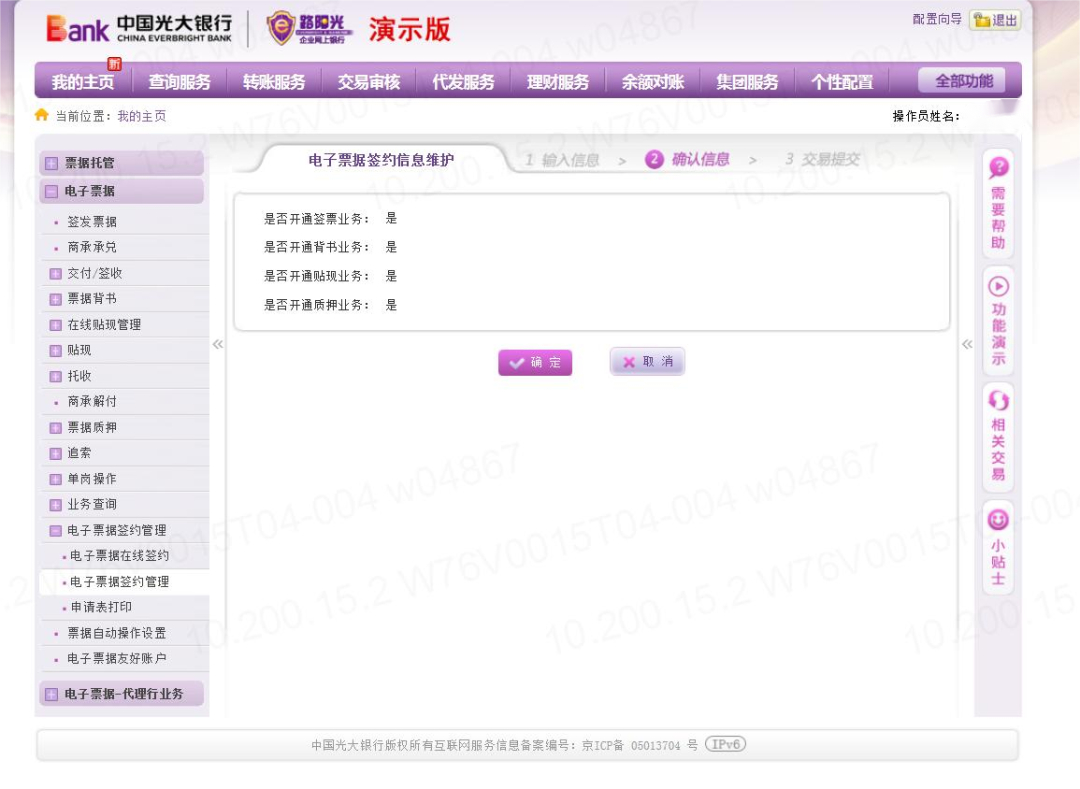Click the 需要帮助 question mark icon
This screenshot has height=789, width=1080.
click(998, 167)
